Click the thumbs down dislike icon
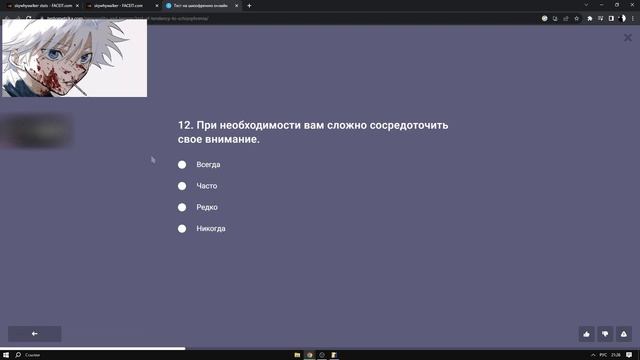The image size is (640, 360). coord(605,334)
